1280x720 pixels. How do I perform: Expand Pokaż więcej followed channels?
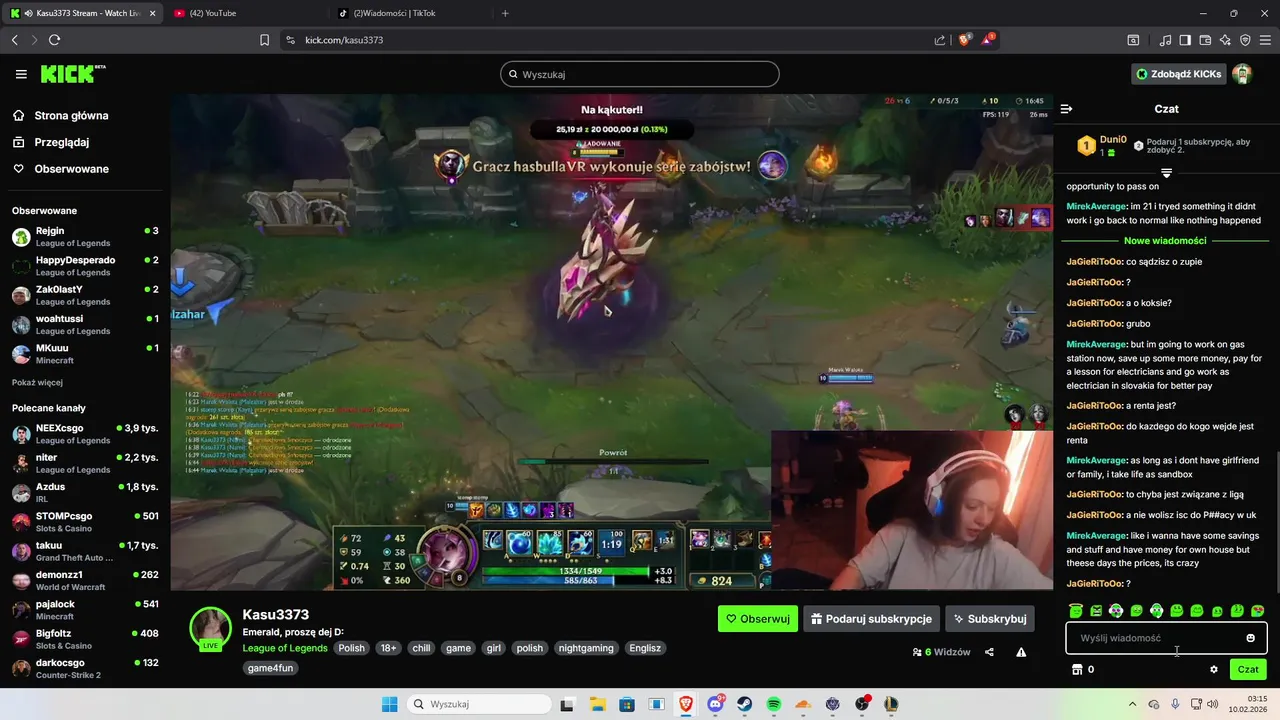pos(37,382)
